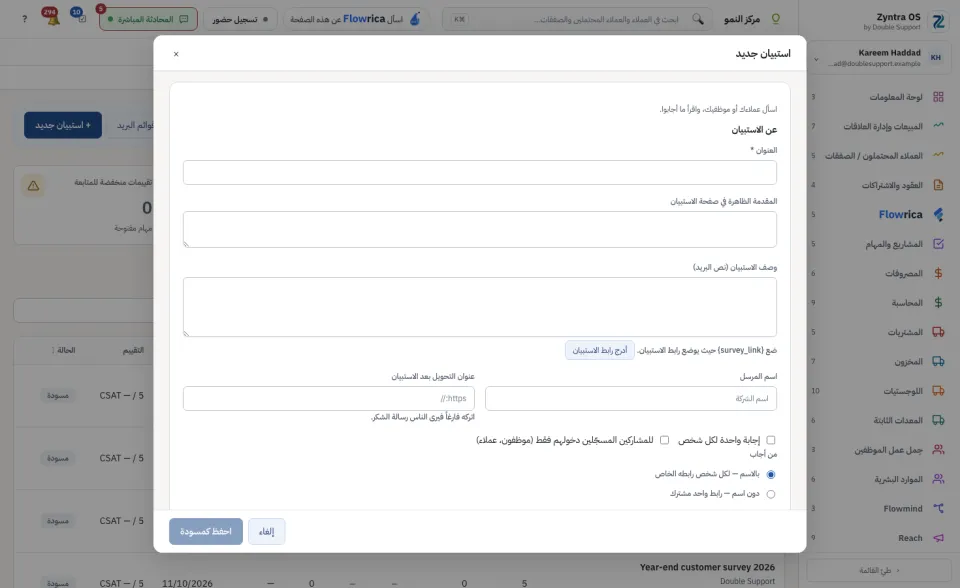The height and width of the screenshot is (588, 960).
Task: Click the Reach megaphone icon
Action: click(938, 538)
